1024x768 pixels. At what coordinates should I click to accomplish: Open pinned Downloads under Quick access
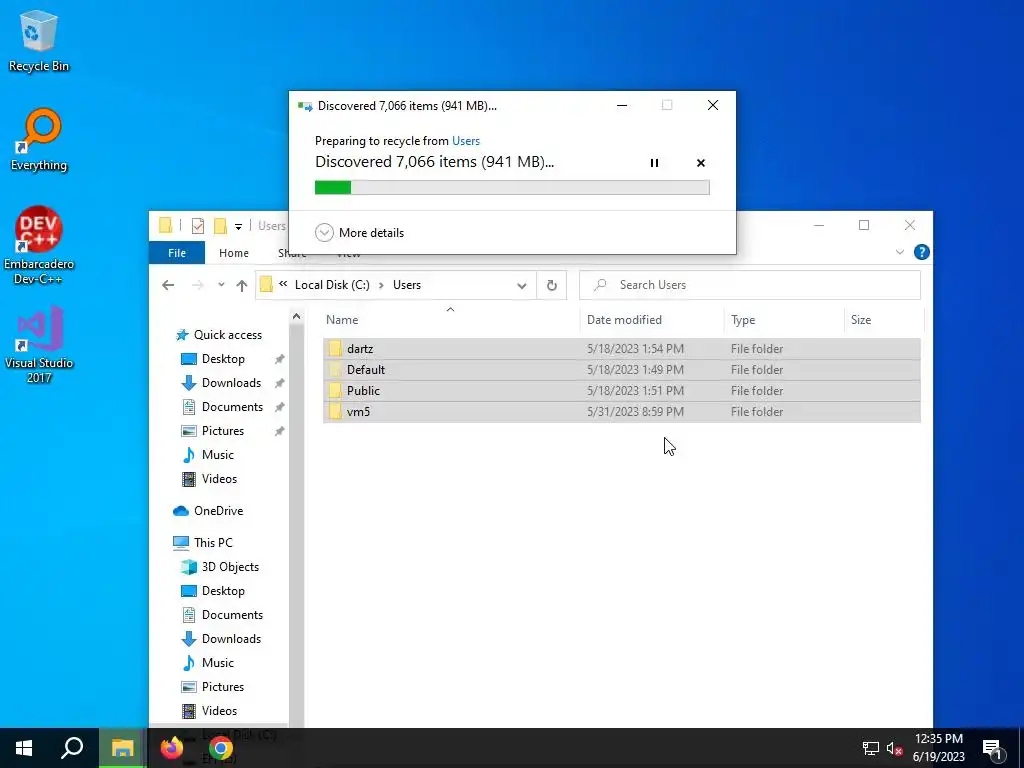click(231, 383)
